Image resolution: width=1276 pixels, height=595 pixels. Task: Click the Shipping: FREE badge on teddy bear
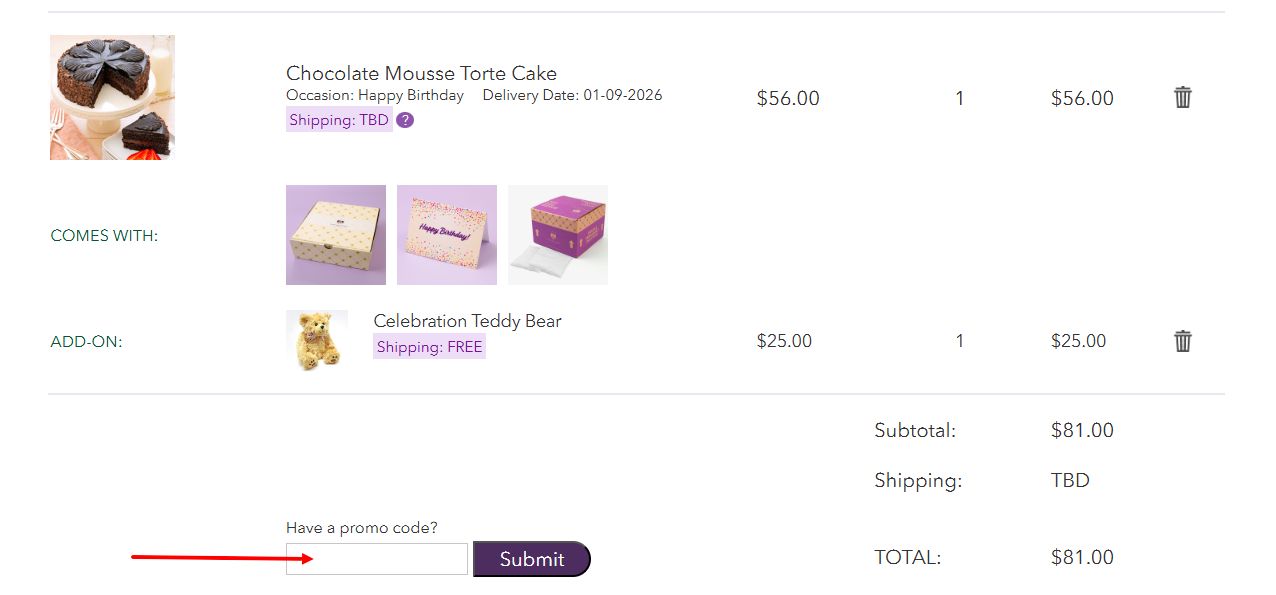point(429,346)
